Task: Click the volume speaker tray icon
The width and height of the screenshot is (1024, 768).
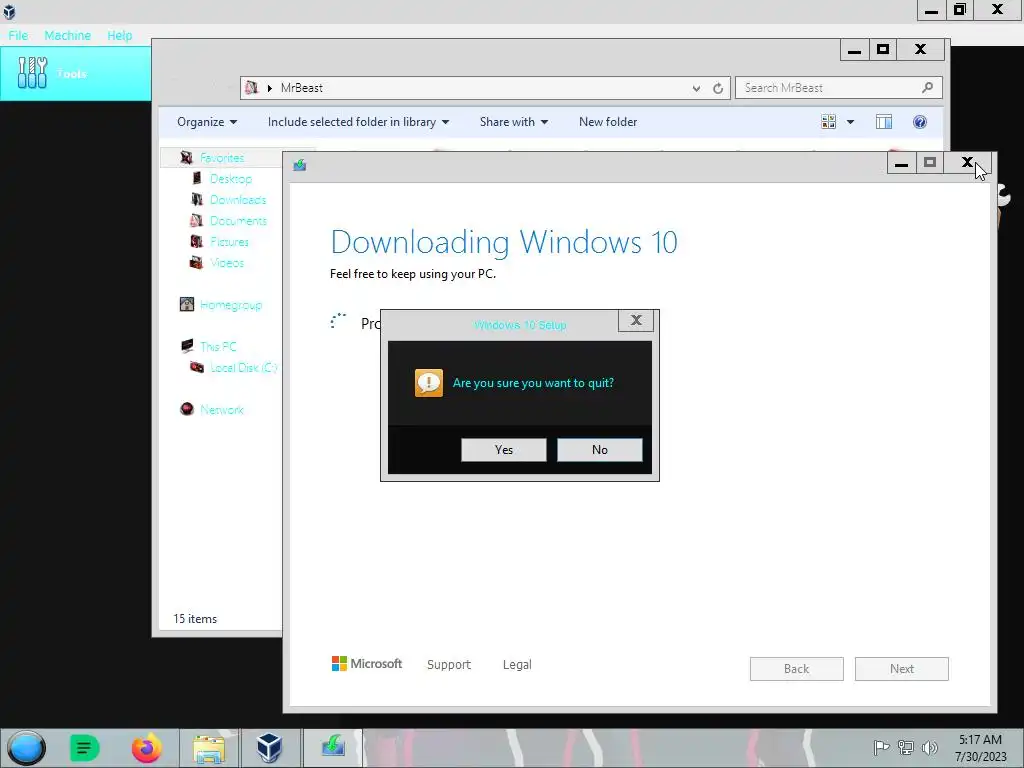Action: (929, 747)
